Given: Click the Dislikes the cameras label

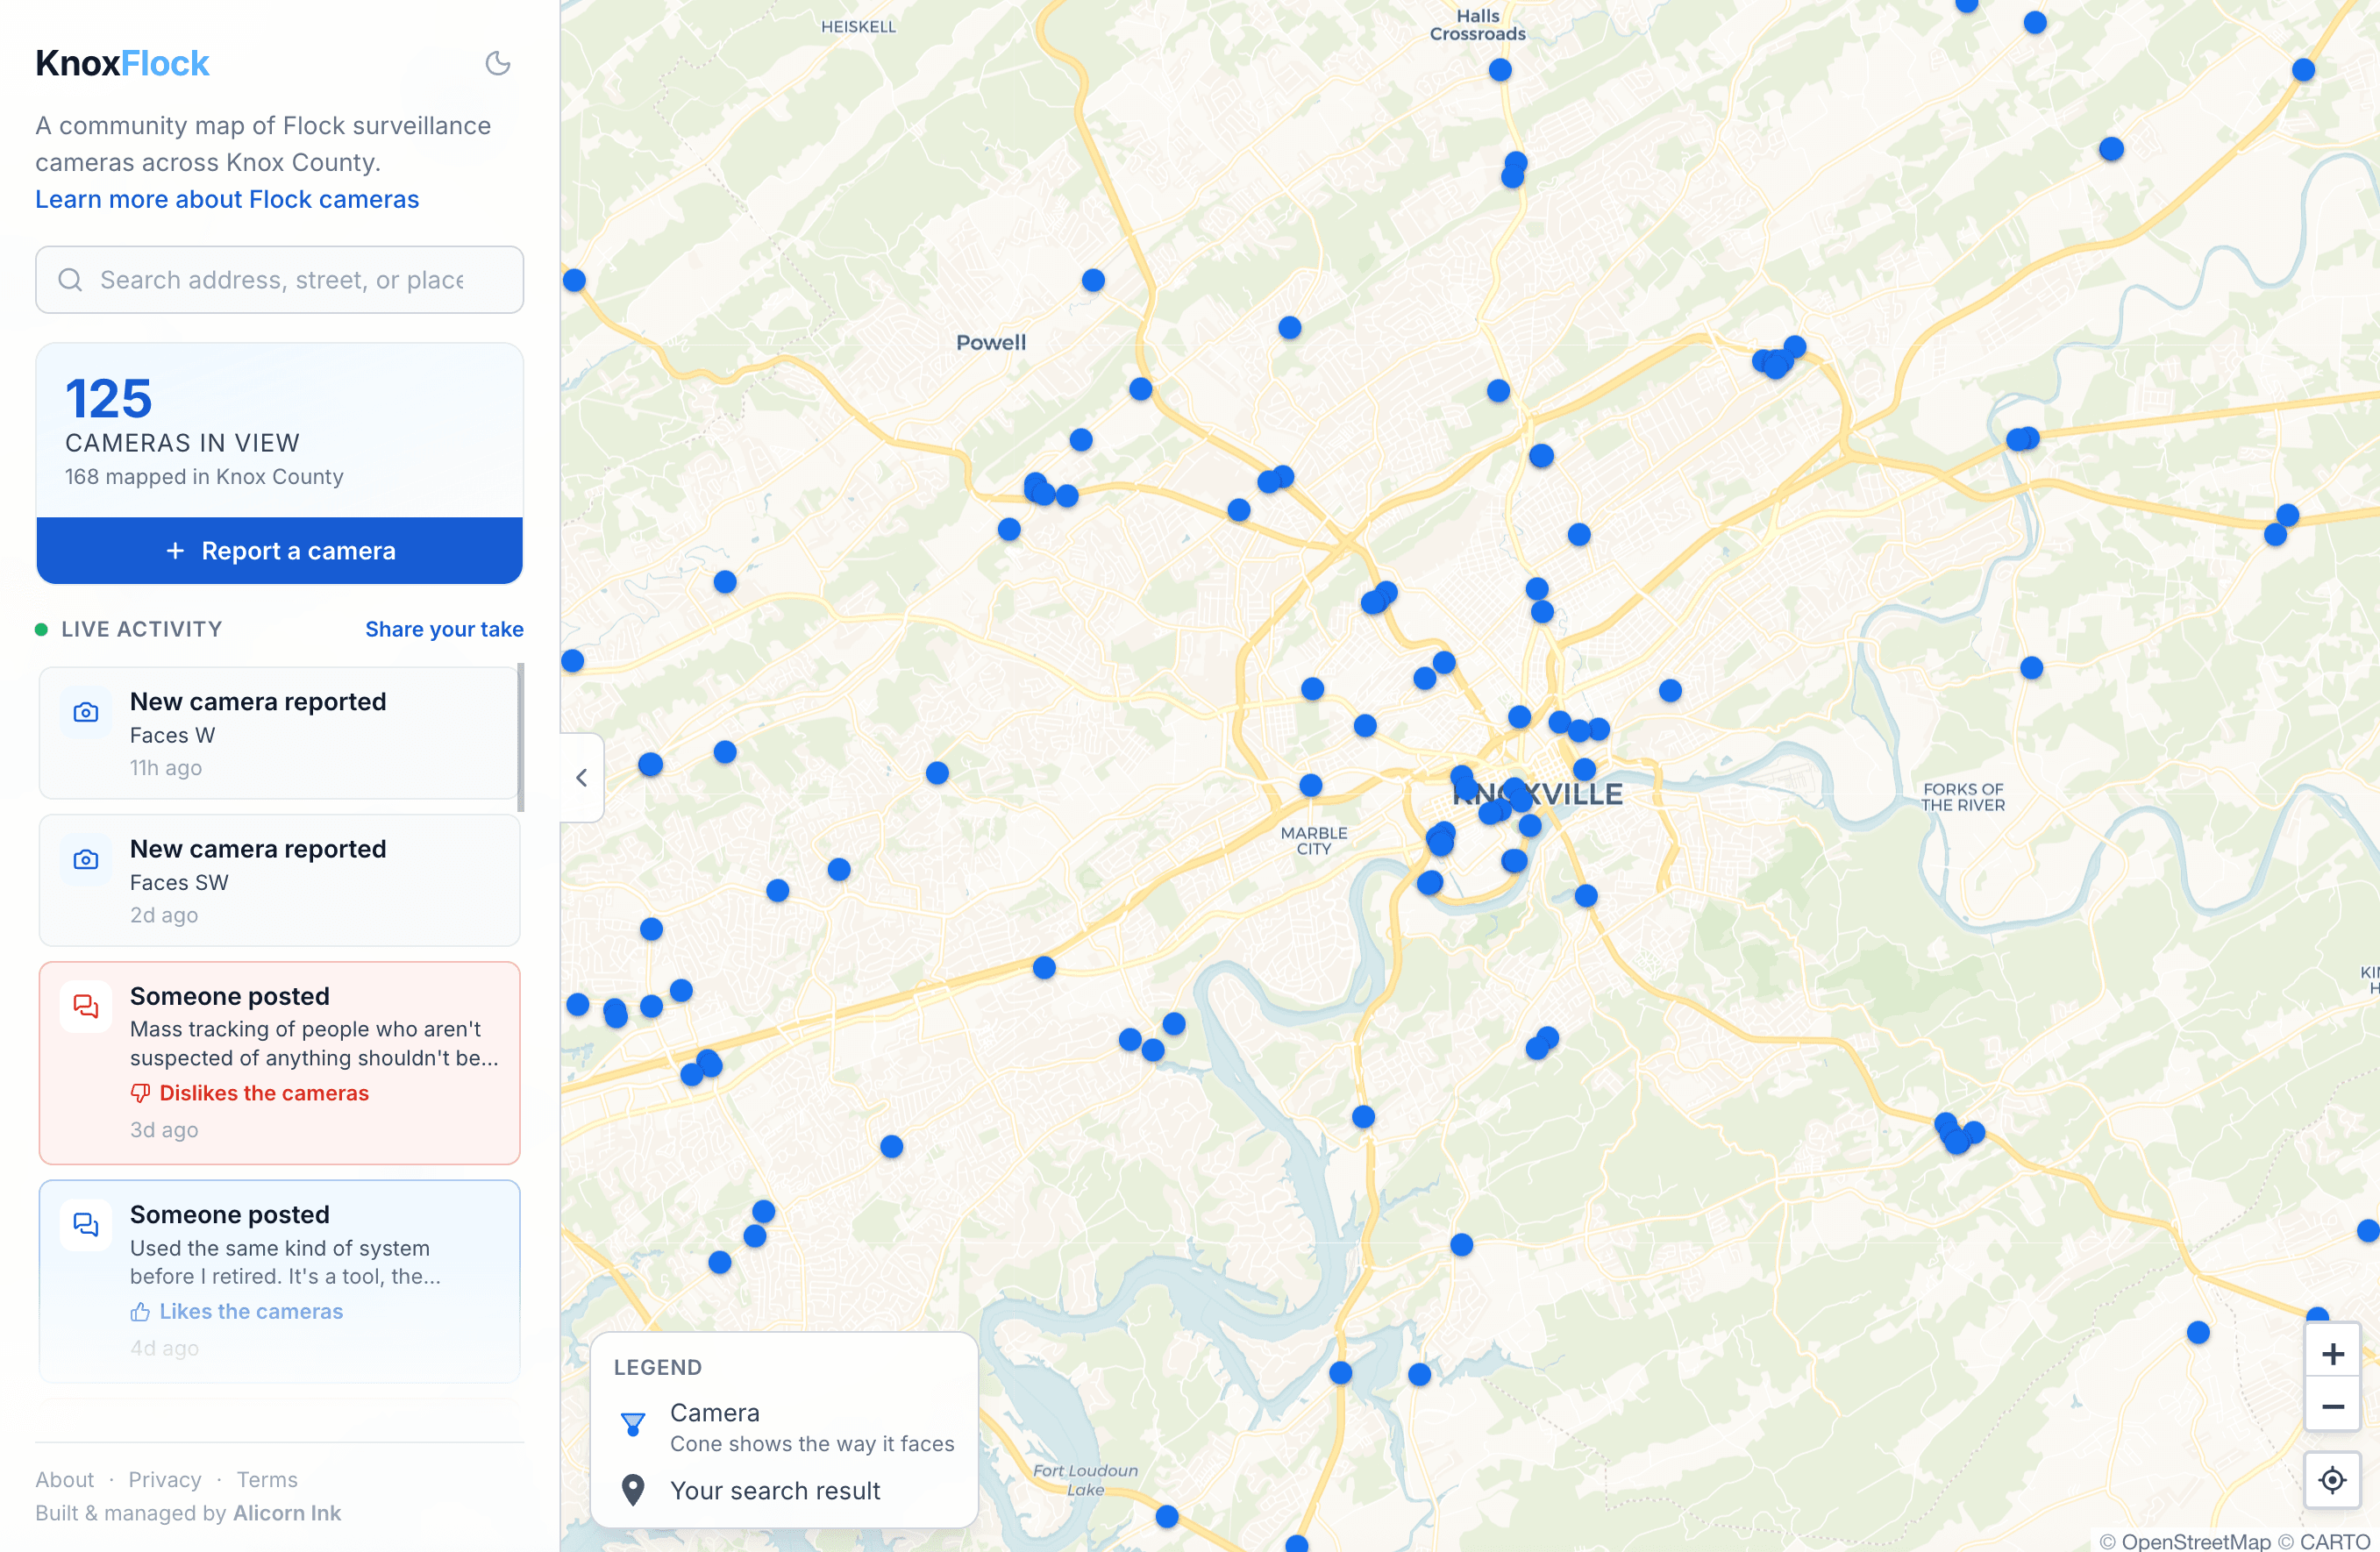Looking at the screenshot, I should [264, 1093].
